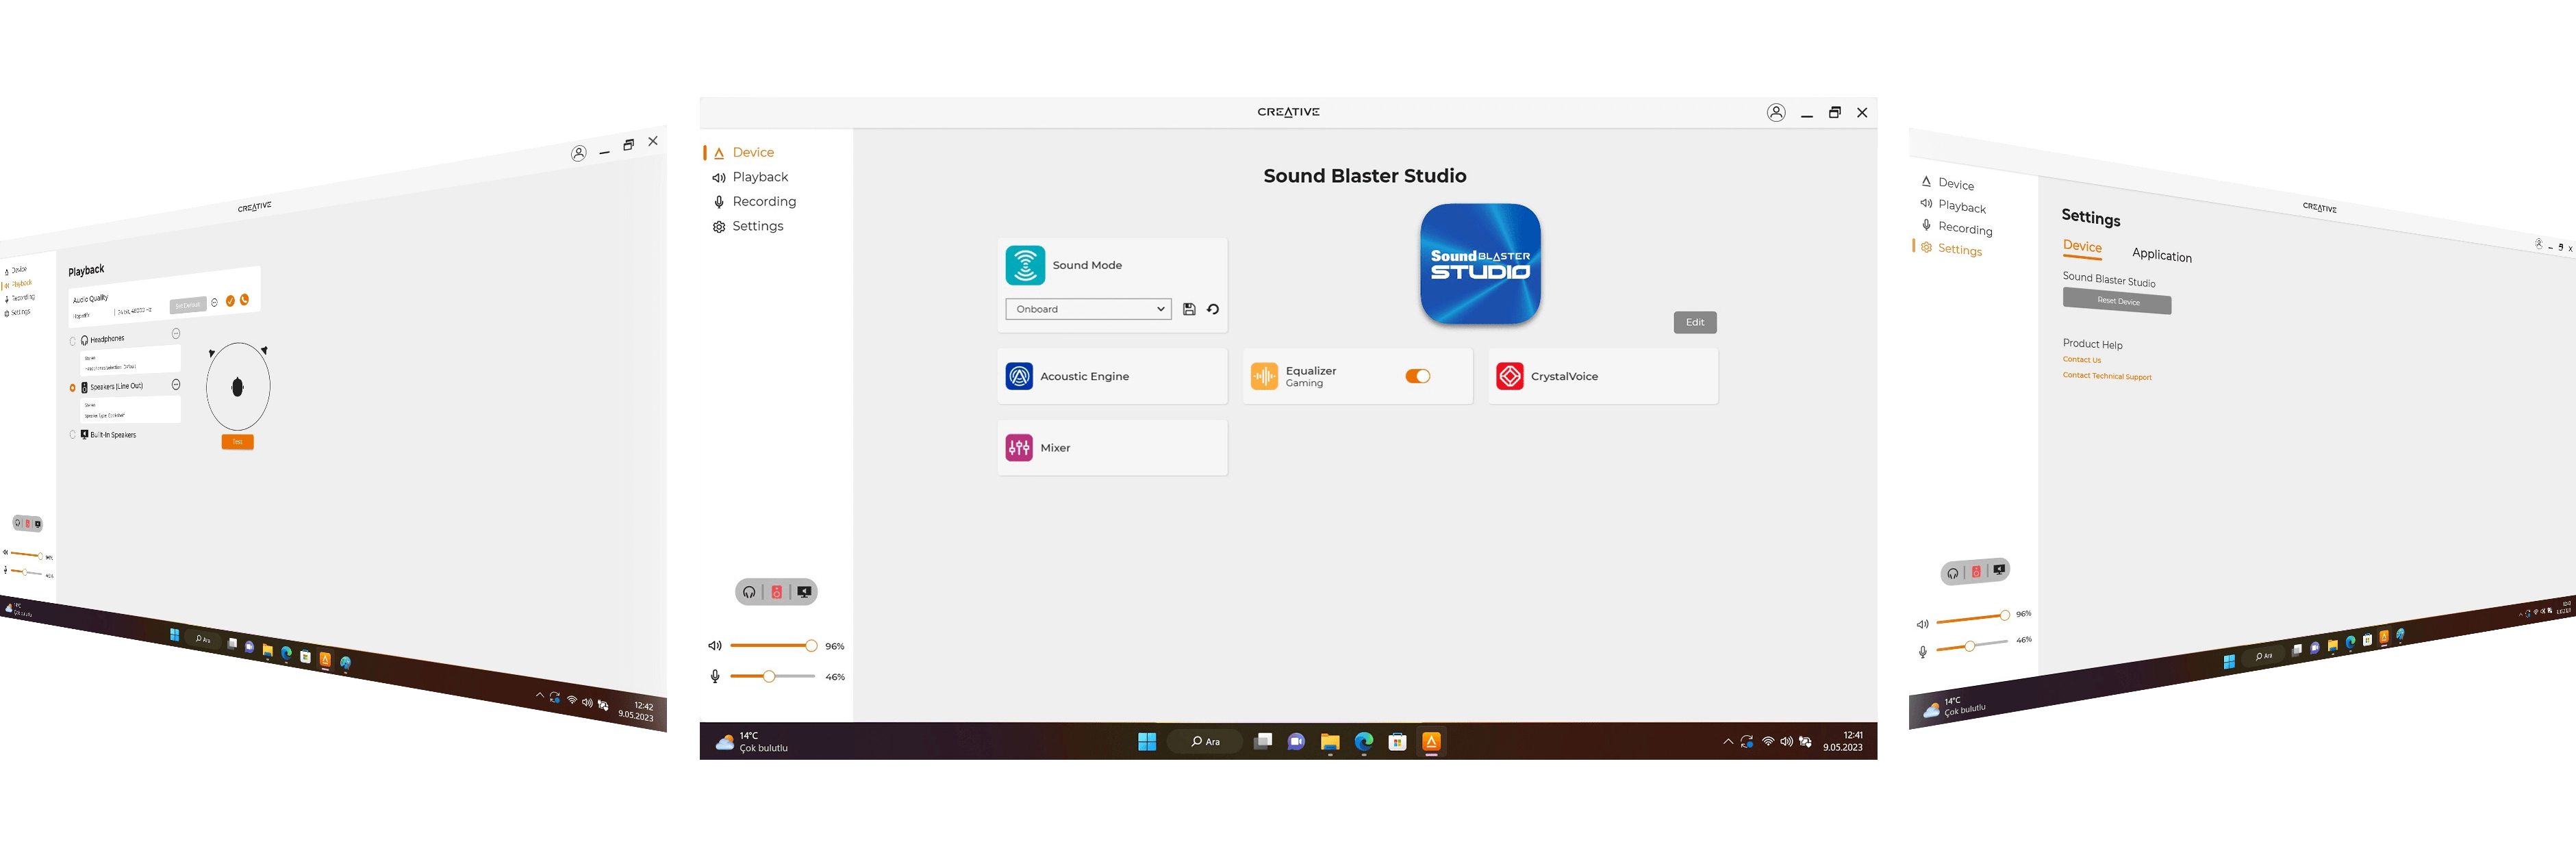Open Windows Start menu in center window taskbar
Screen dimensions: 2576x857
tap(1147, 741)
